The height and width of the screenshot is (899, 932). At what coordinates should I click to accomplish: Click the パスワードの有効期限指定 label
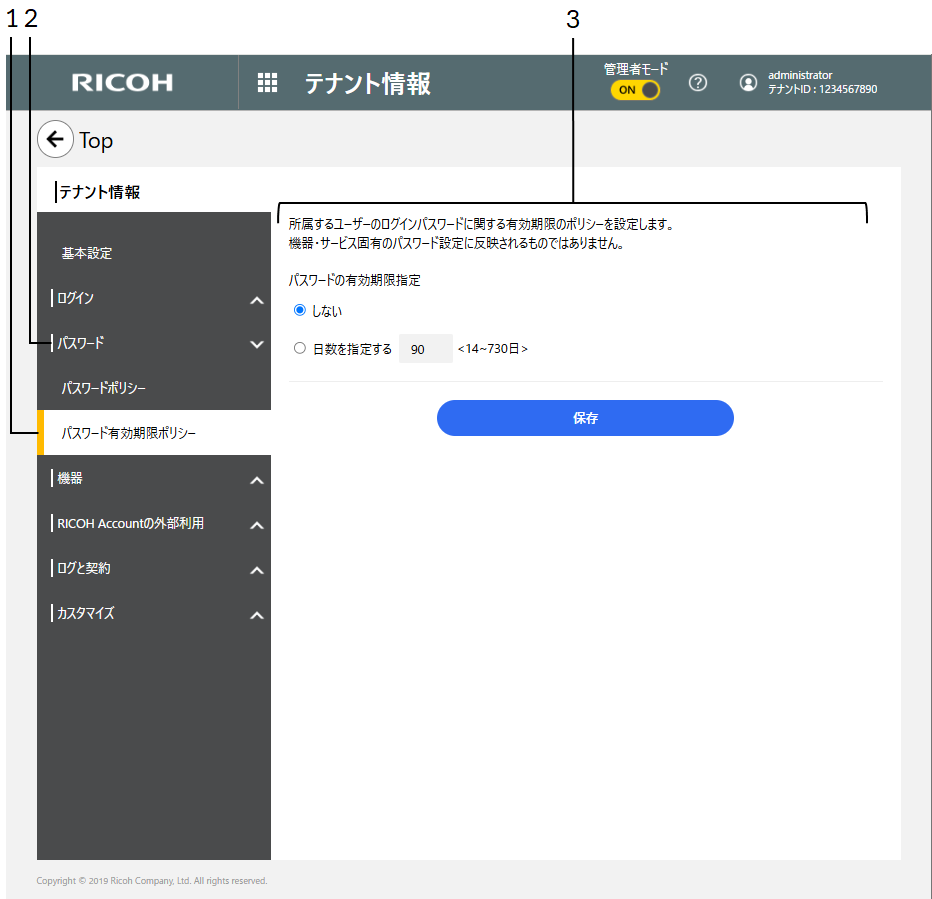pos(354,280)
